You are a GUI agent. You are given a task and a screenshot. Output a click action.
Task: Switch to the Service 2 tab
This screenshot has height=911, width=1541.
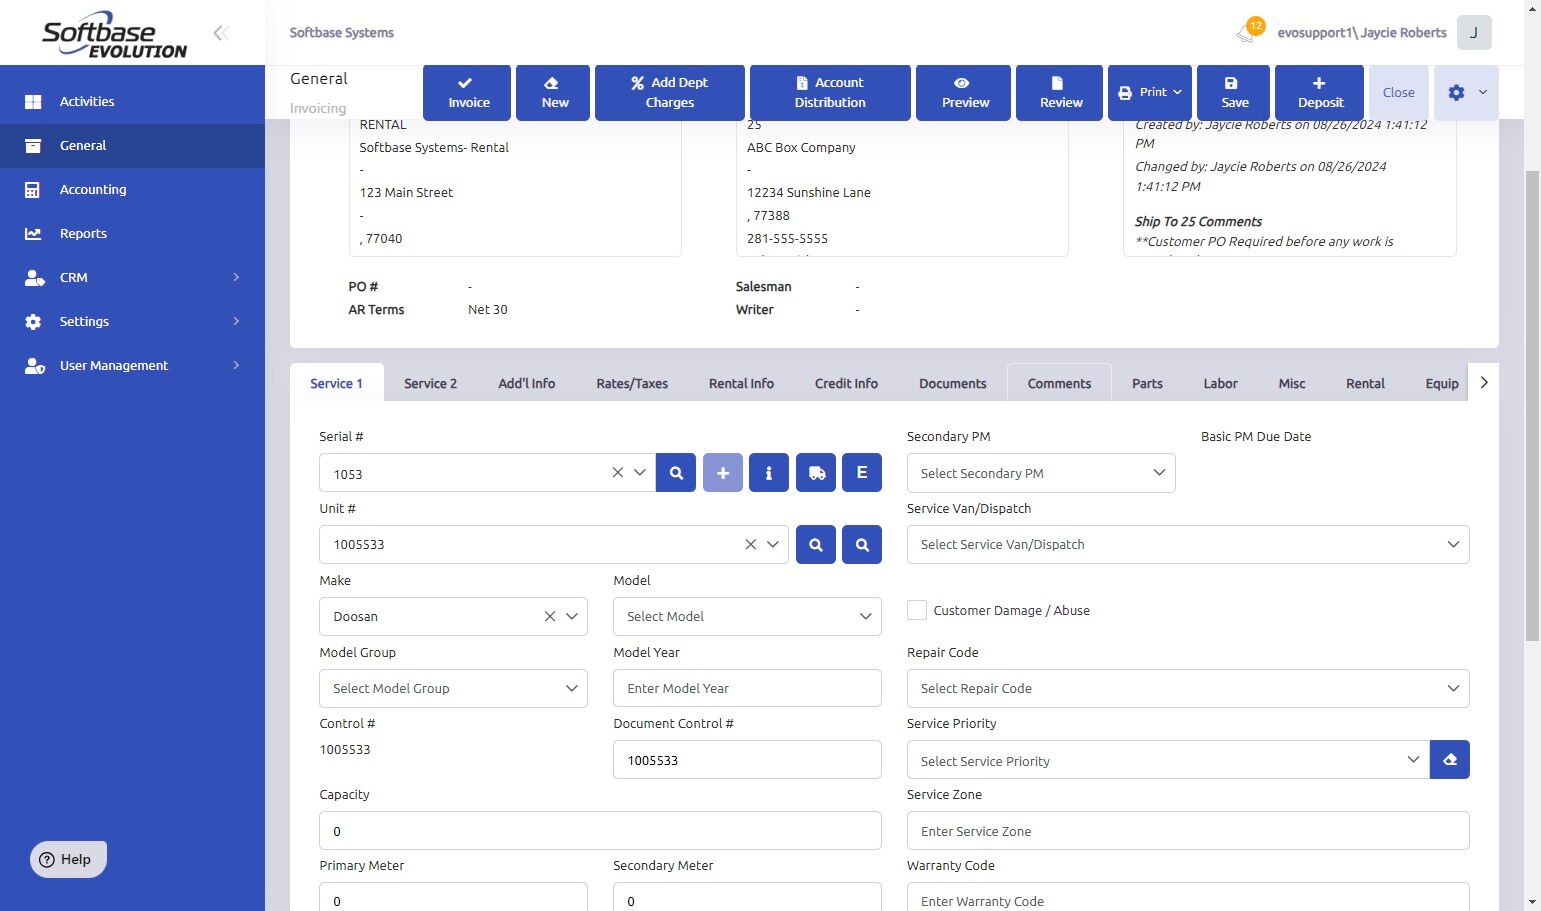[430, 384]
